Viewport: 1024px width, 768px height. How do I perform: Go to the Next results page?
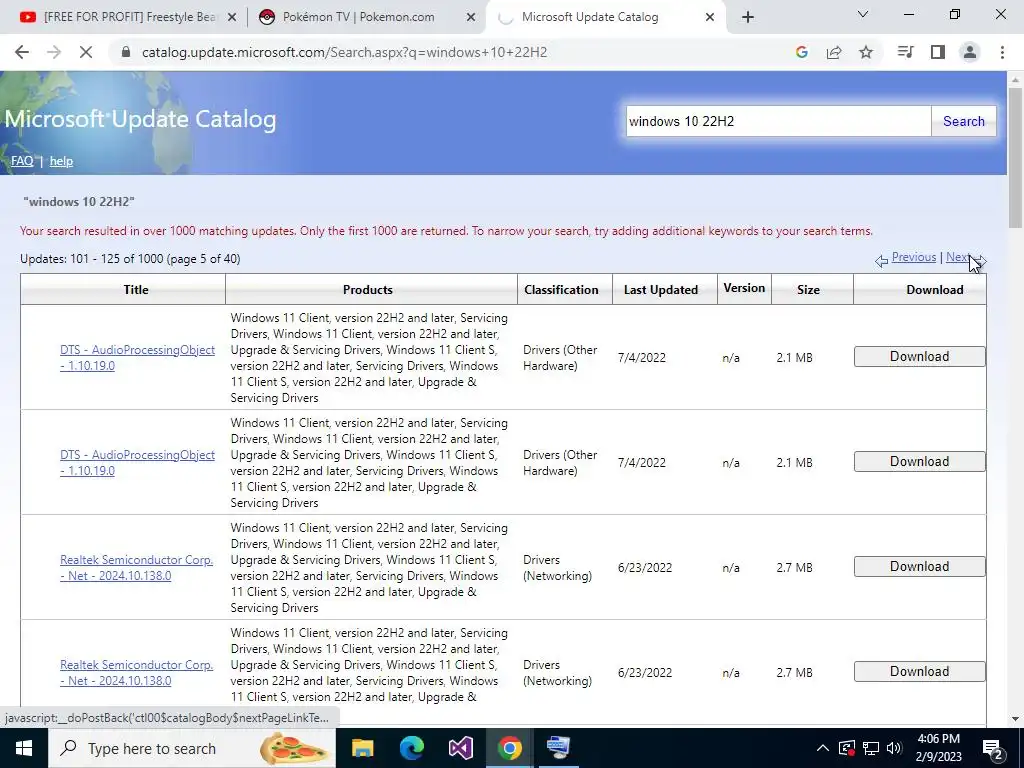tap(959, 257)
